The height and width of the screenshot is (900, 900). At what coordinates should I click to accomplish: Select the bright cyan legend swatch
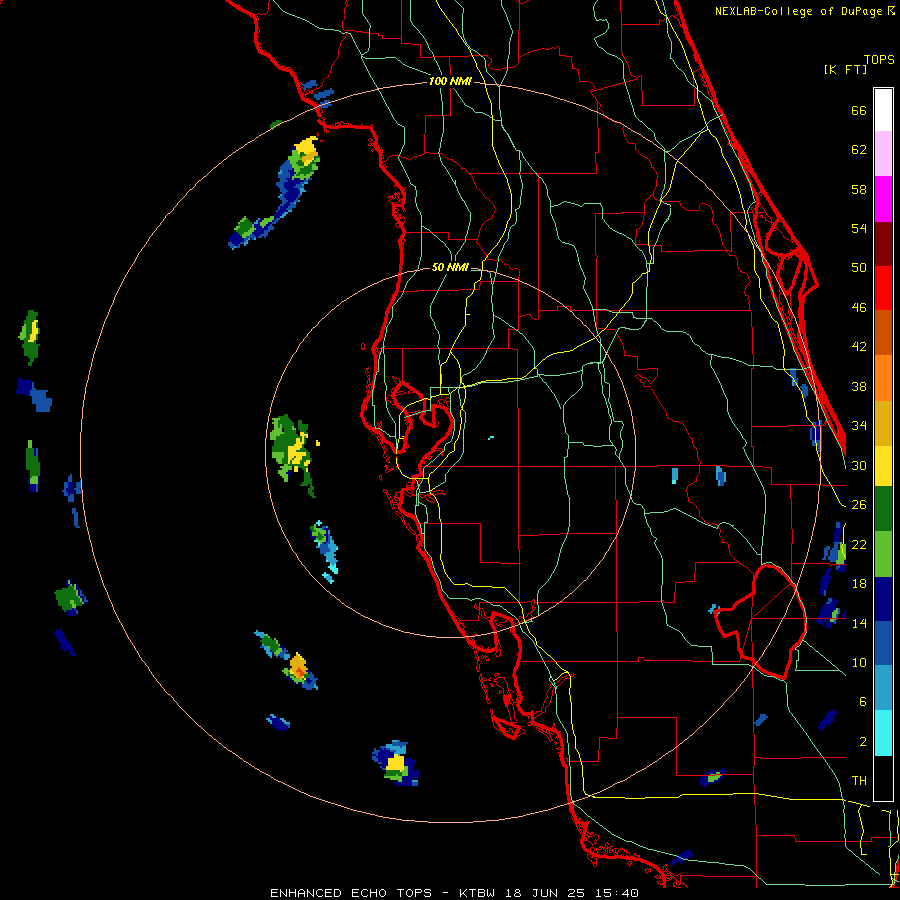883,733
